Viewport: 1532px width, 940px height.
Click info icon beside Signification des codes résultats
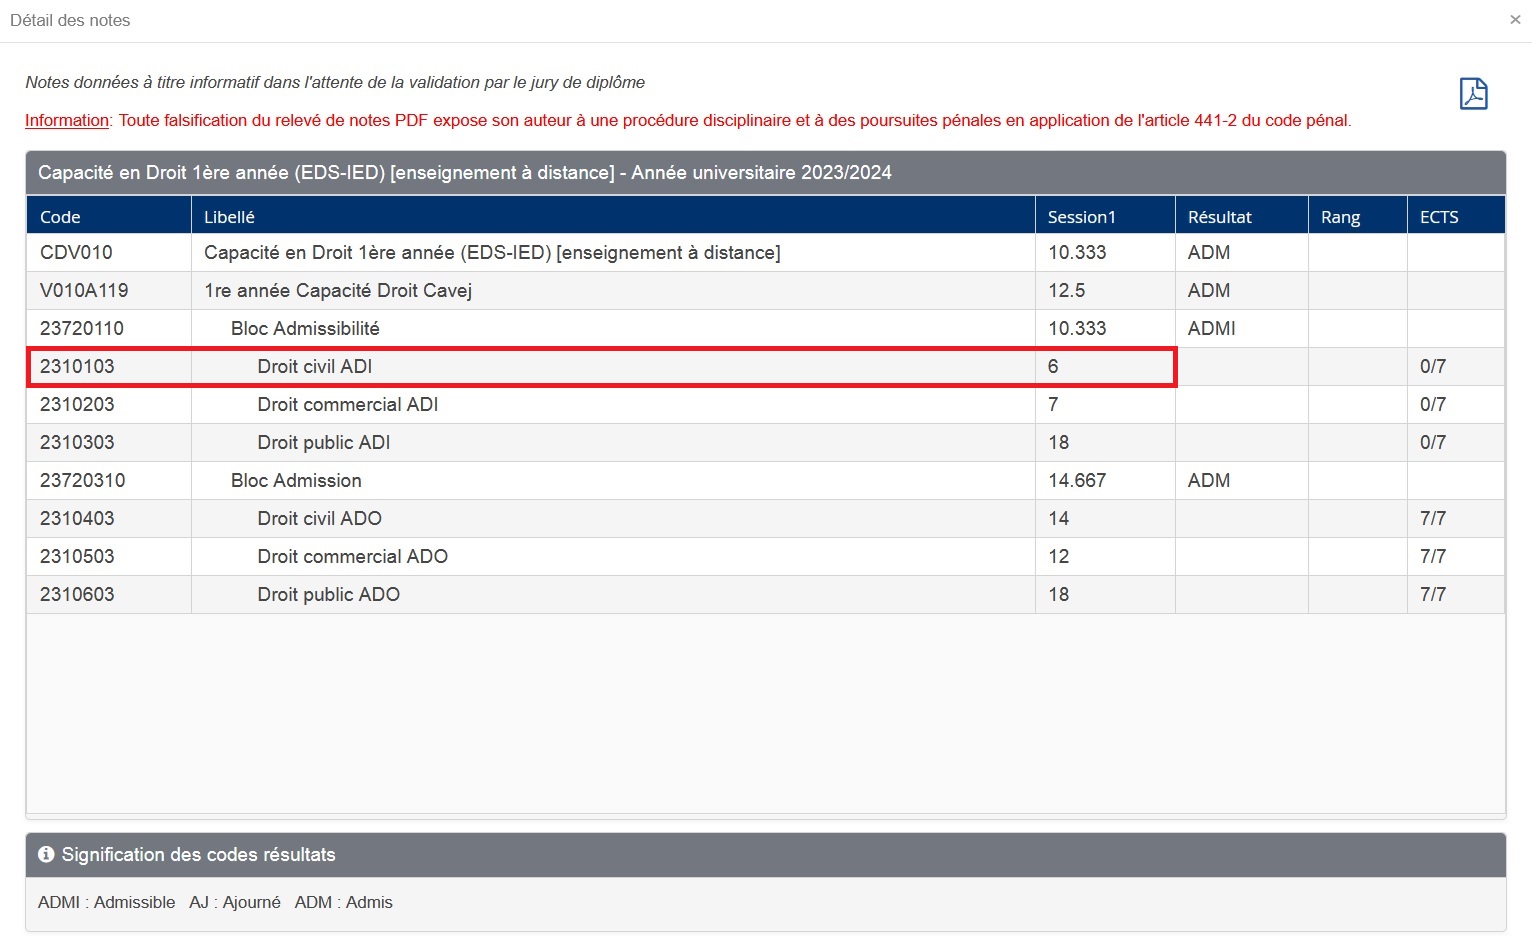point(46,855)
